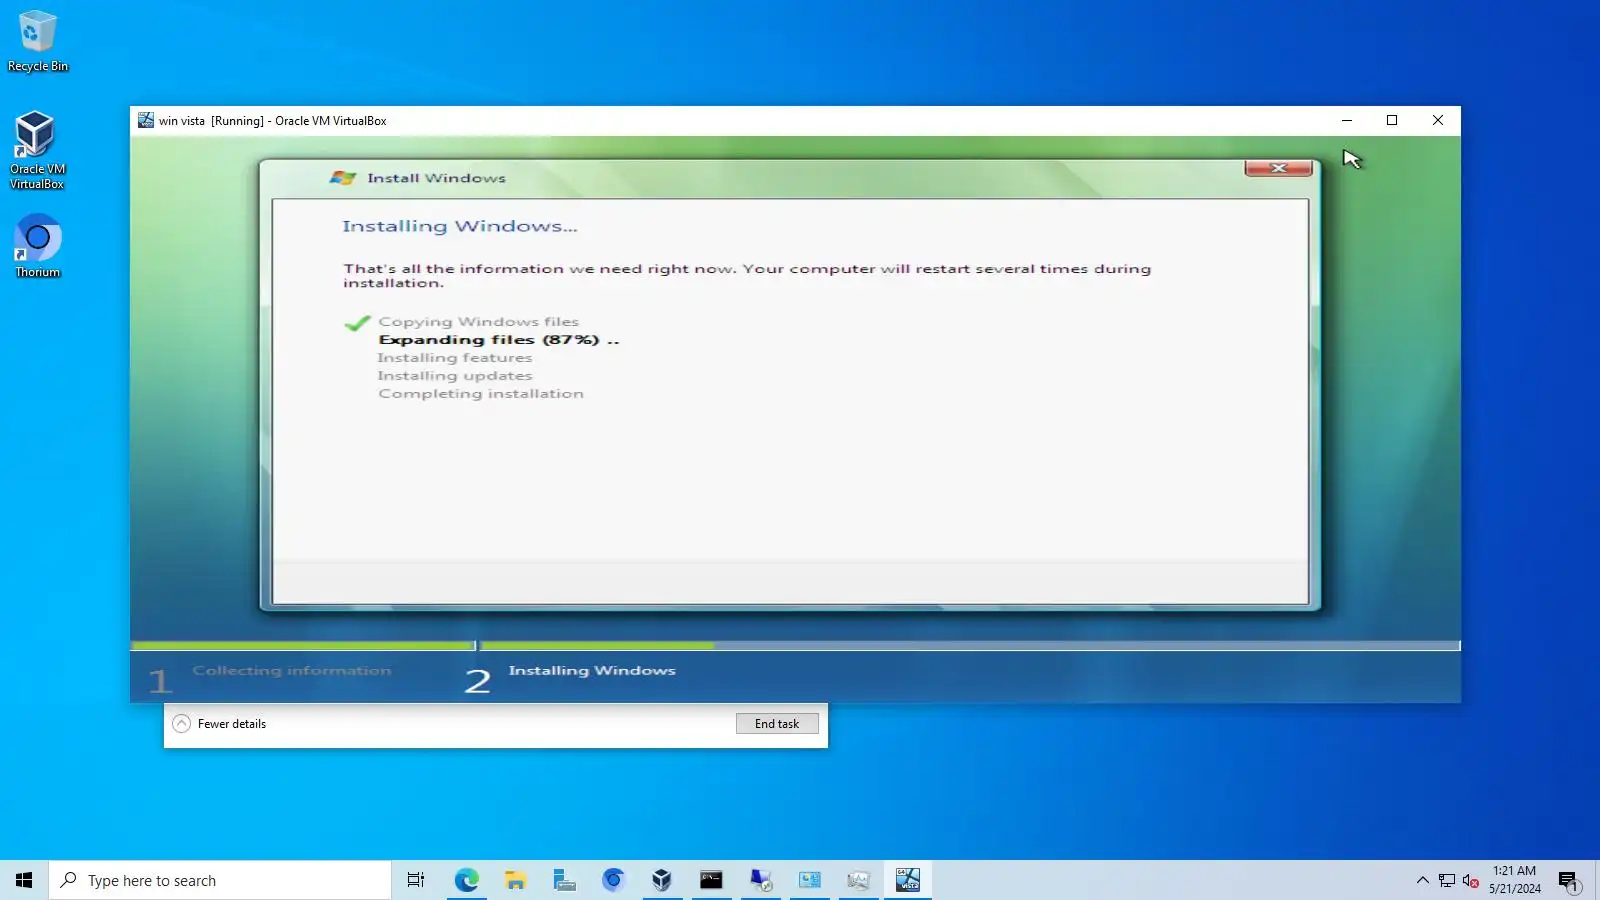Viewport: 1600px width, 900px height.
Task: Open Task View on the taskbar
Action: (416, 880)
